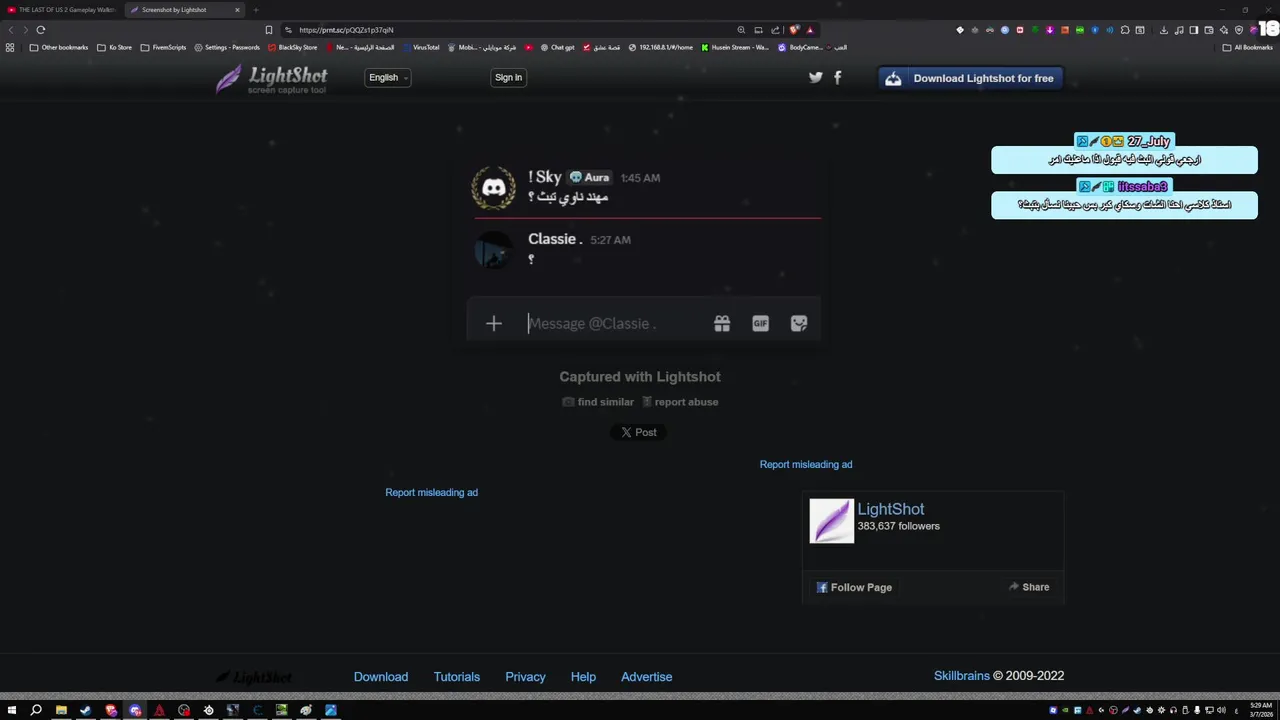This screenshot has width=1280, height=720.
Task: Click the Sign in button
Action: coord(508,78)
